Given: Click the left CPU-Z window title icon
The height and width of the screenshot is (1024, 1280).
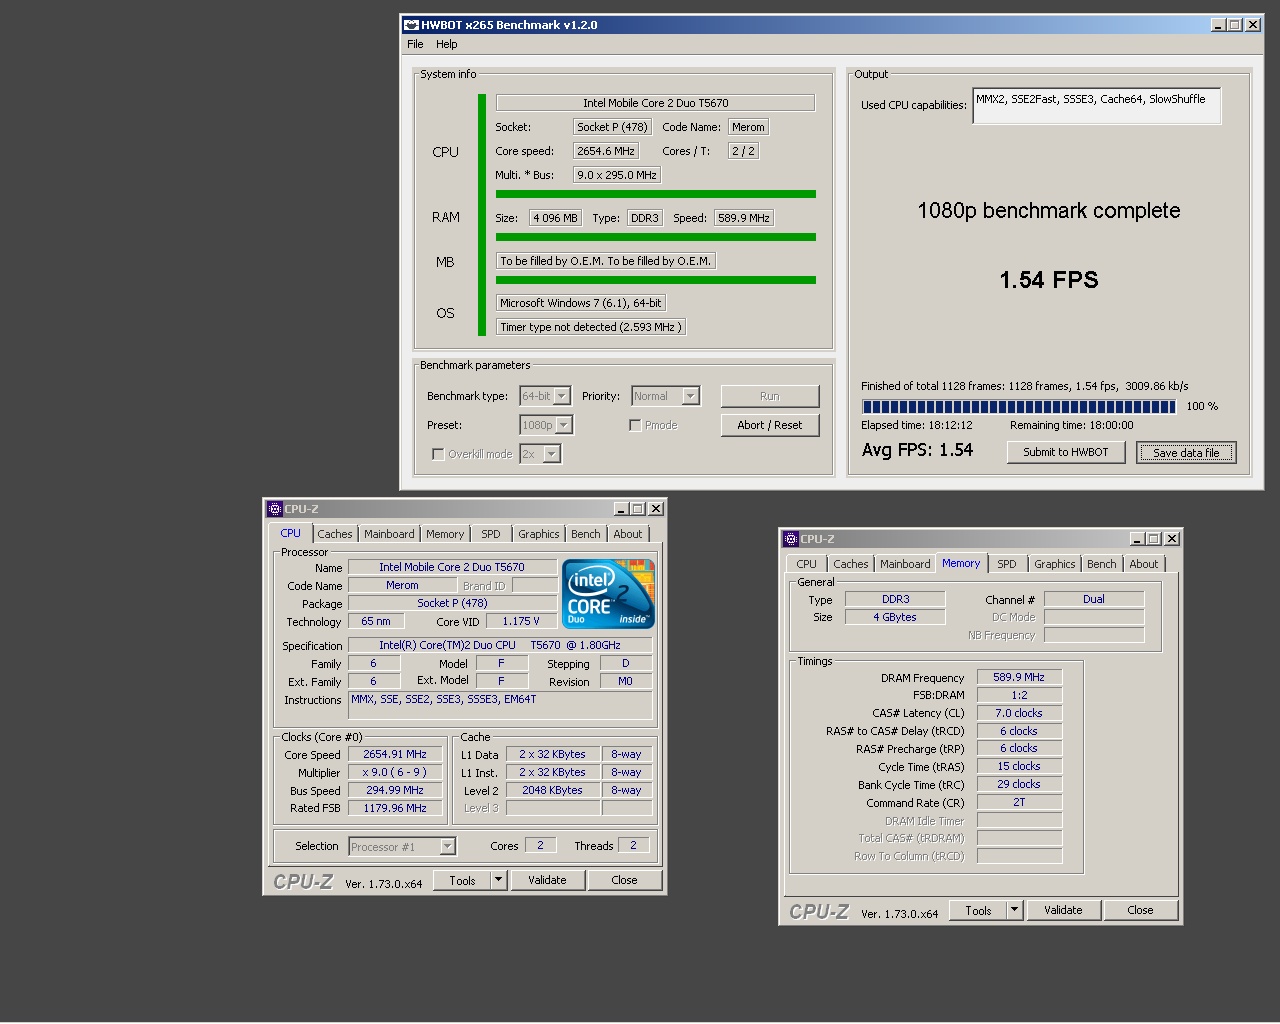Looking at the screenshot, I should coord(274,509).
